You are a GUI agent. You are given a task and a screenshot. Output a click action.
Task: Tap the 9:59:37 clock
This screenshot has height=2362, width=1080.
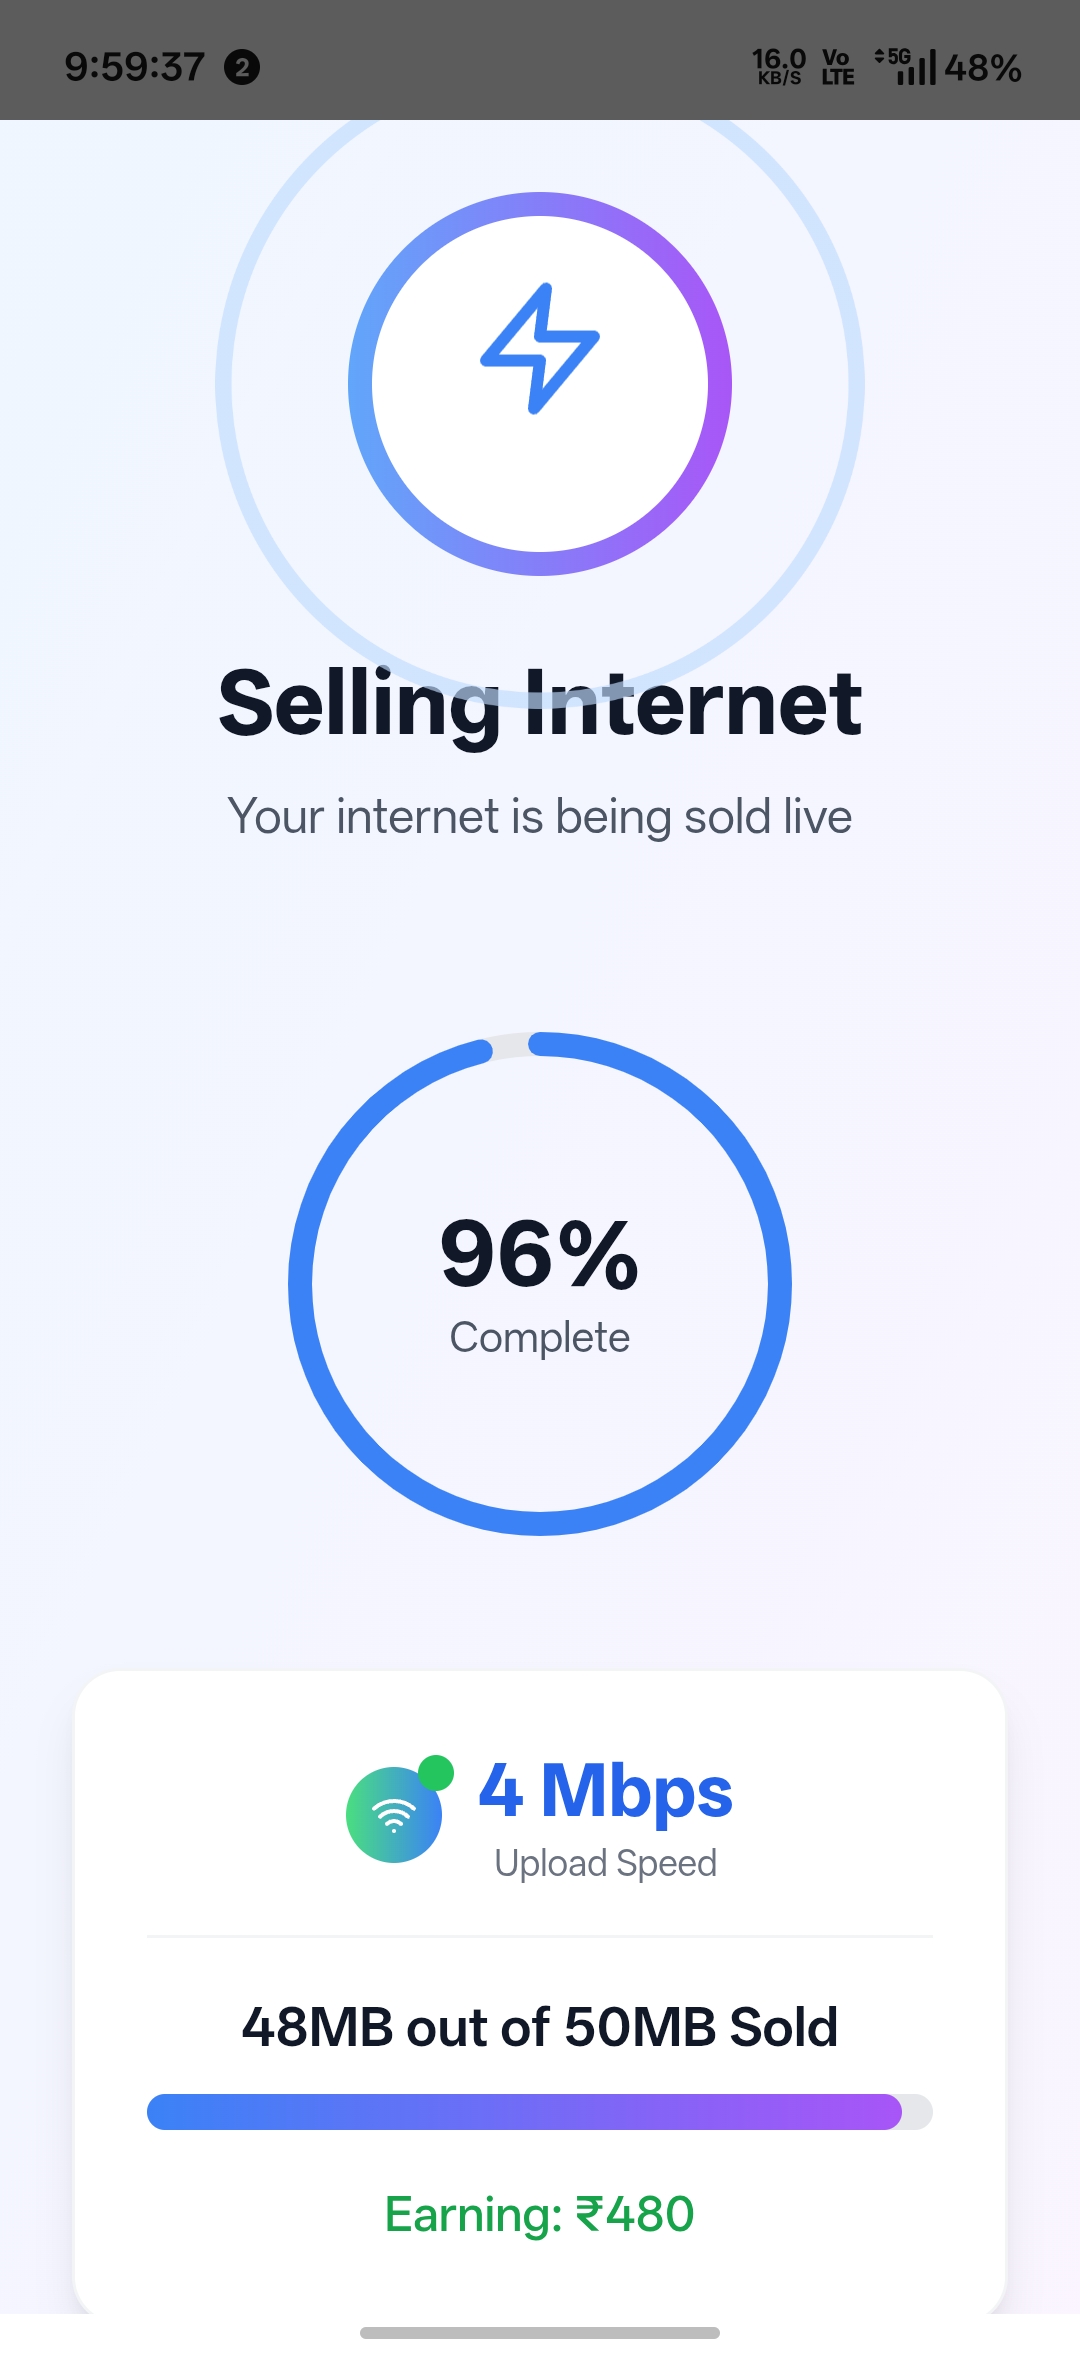pos(135,67)
